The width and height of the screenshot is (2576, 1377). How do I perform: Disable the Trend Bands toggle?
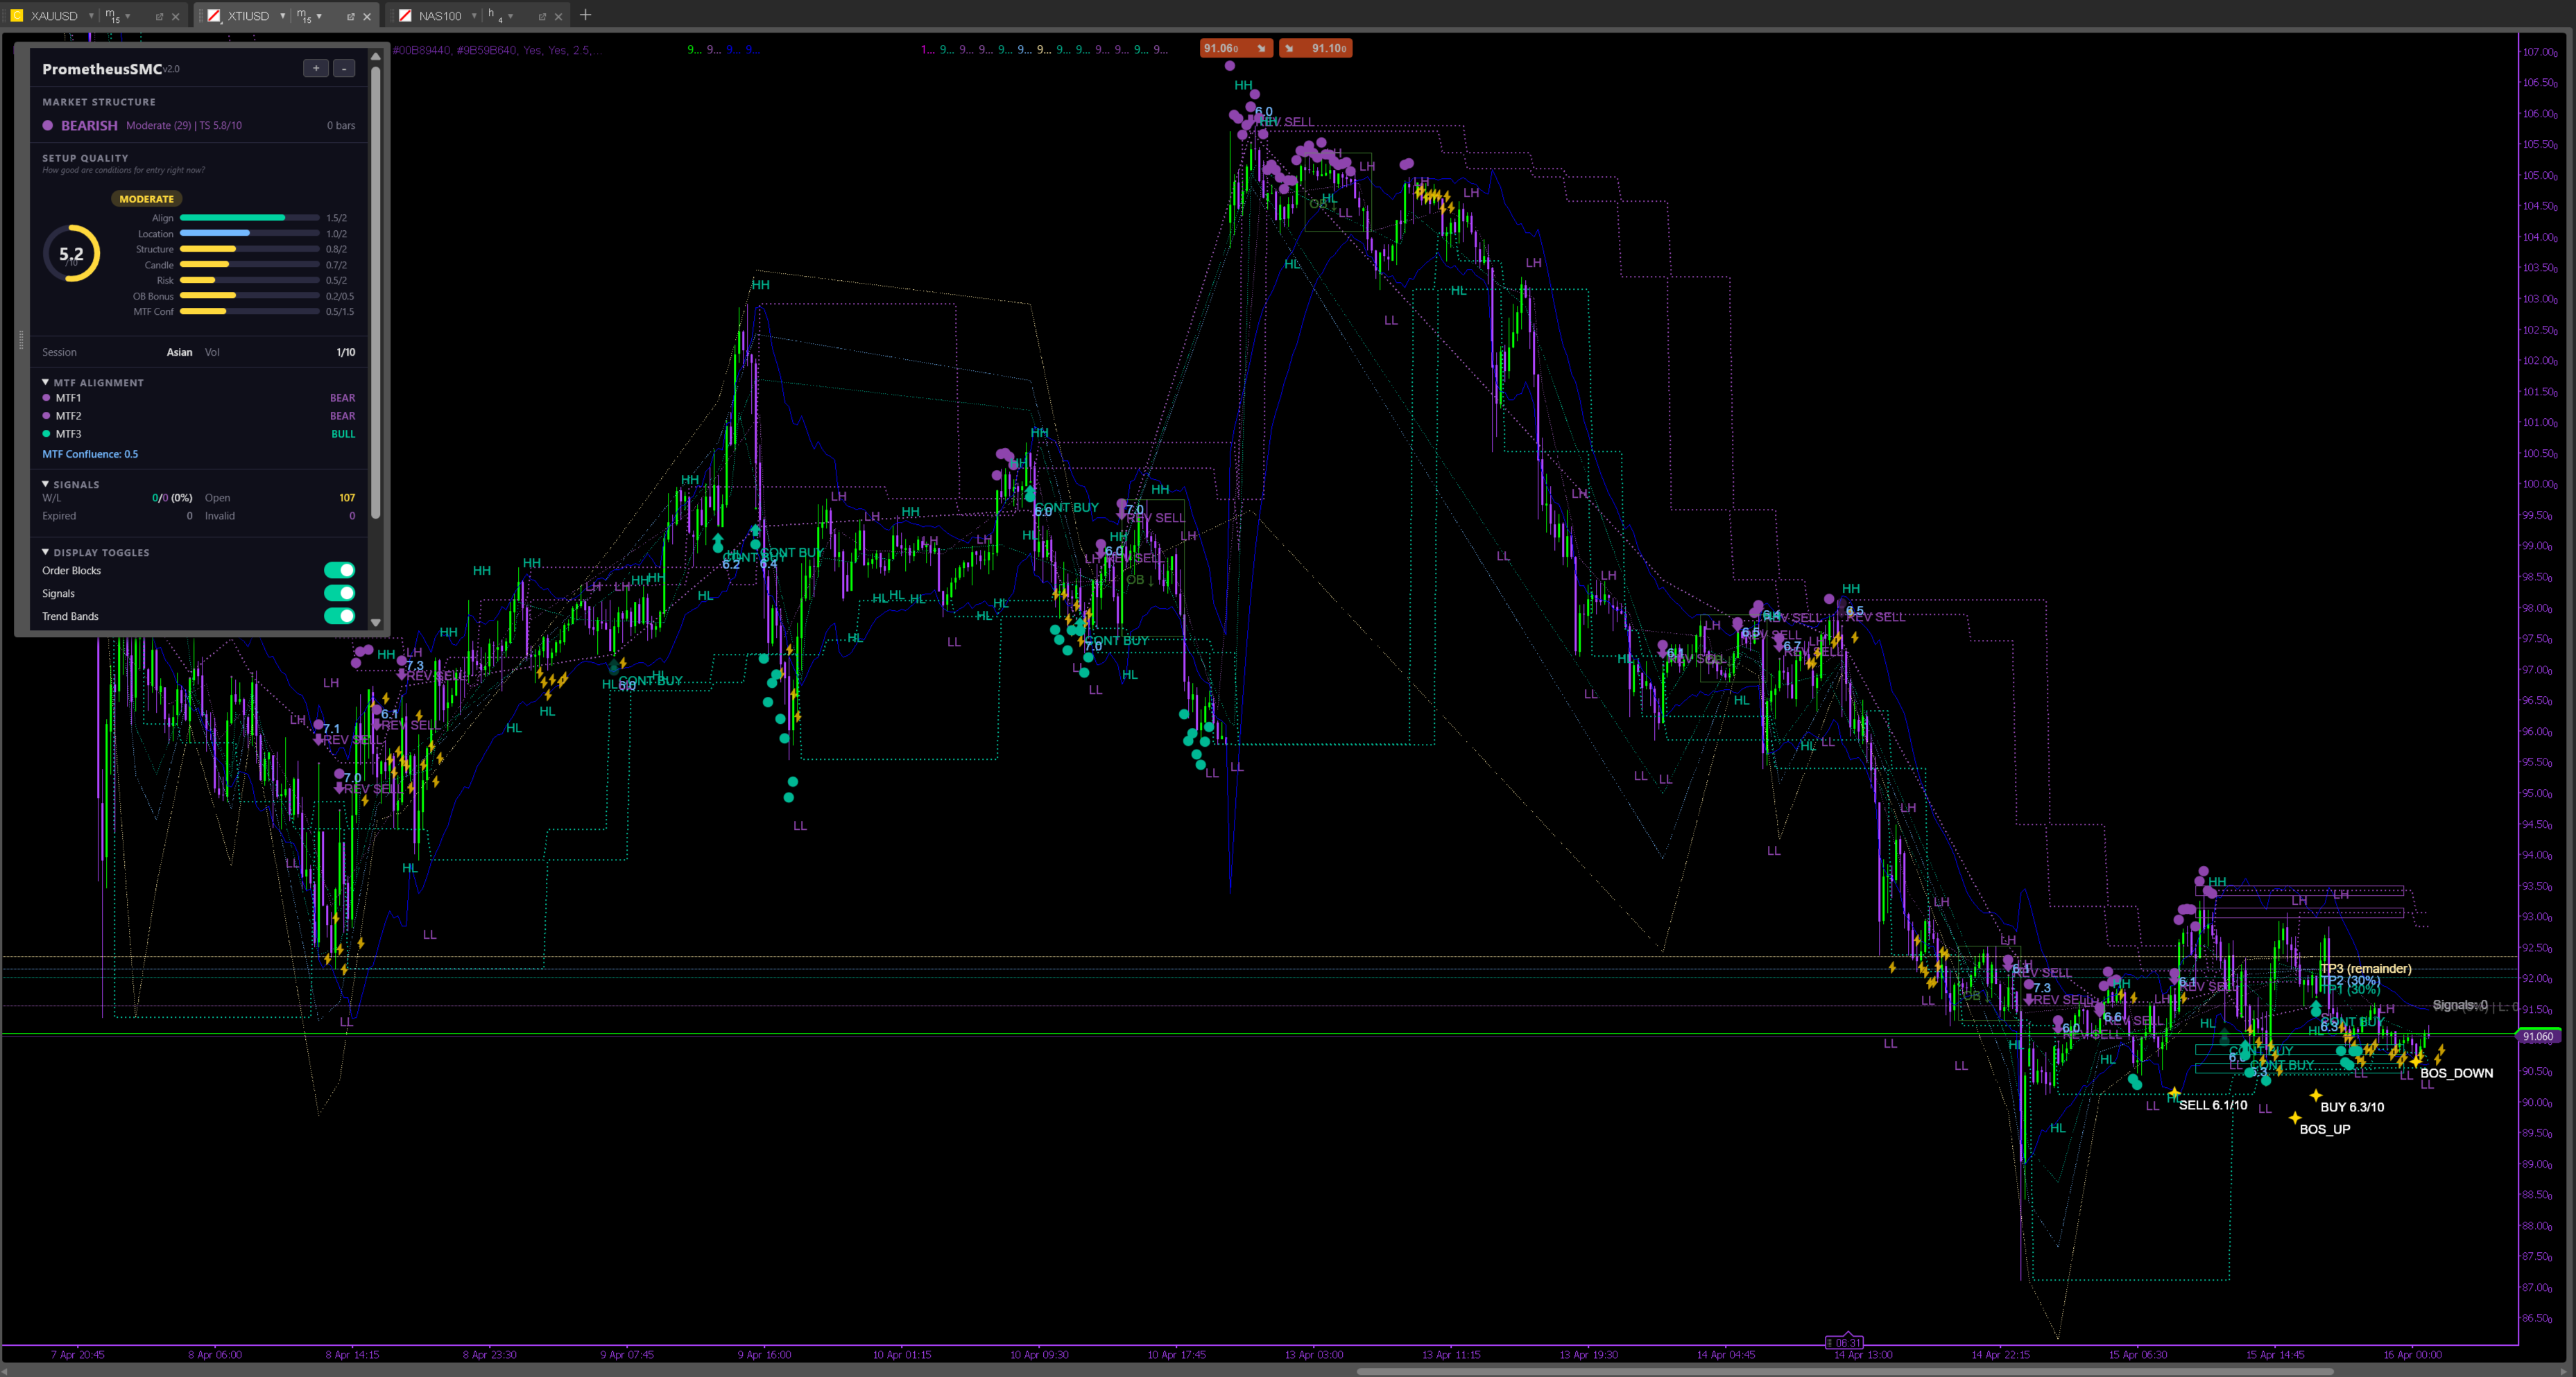click(x=339, y=616)
